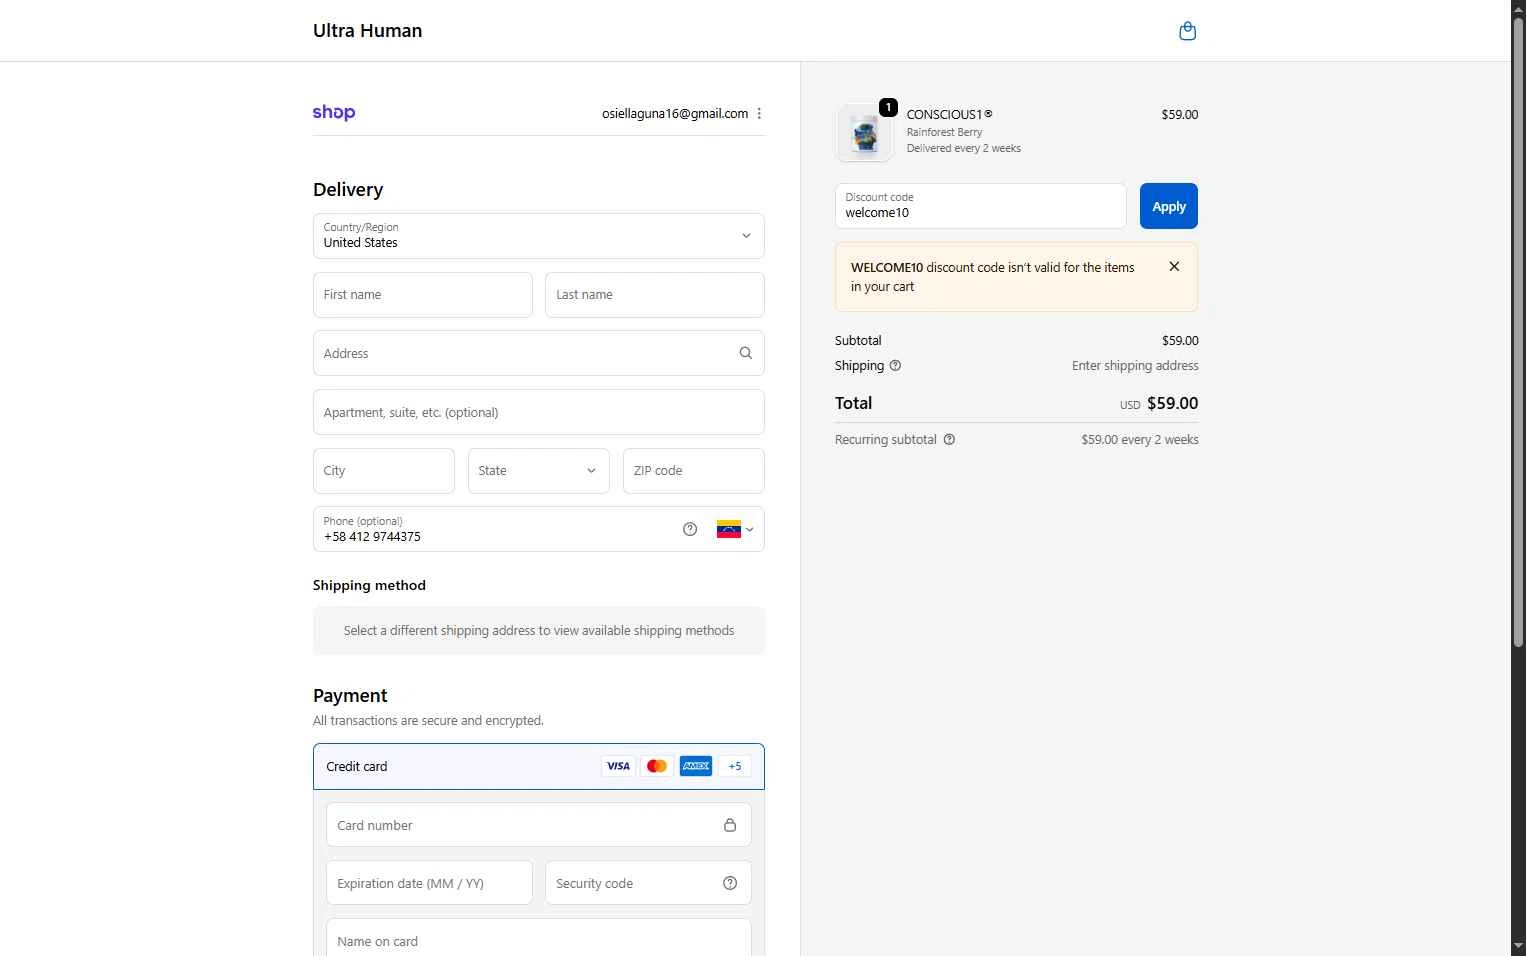This screenshot has width=1526, height=956.
Task: Click the "Delivered every 2 weeks" text
Action: point(964,148)
